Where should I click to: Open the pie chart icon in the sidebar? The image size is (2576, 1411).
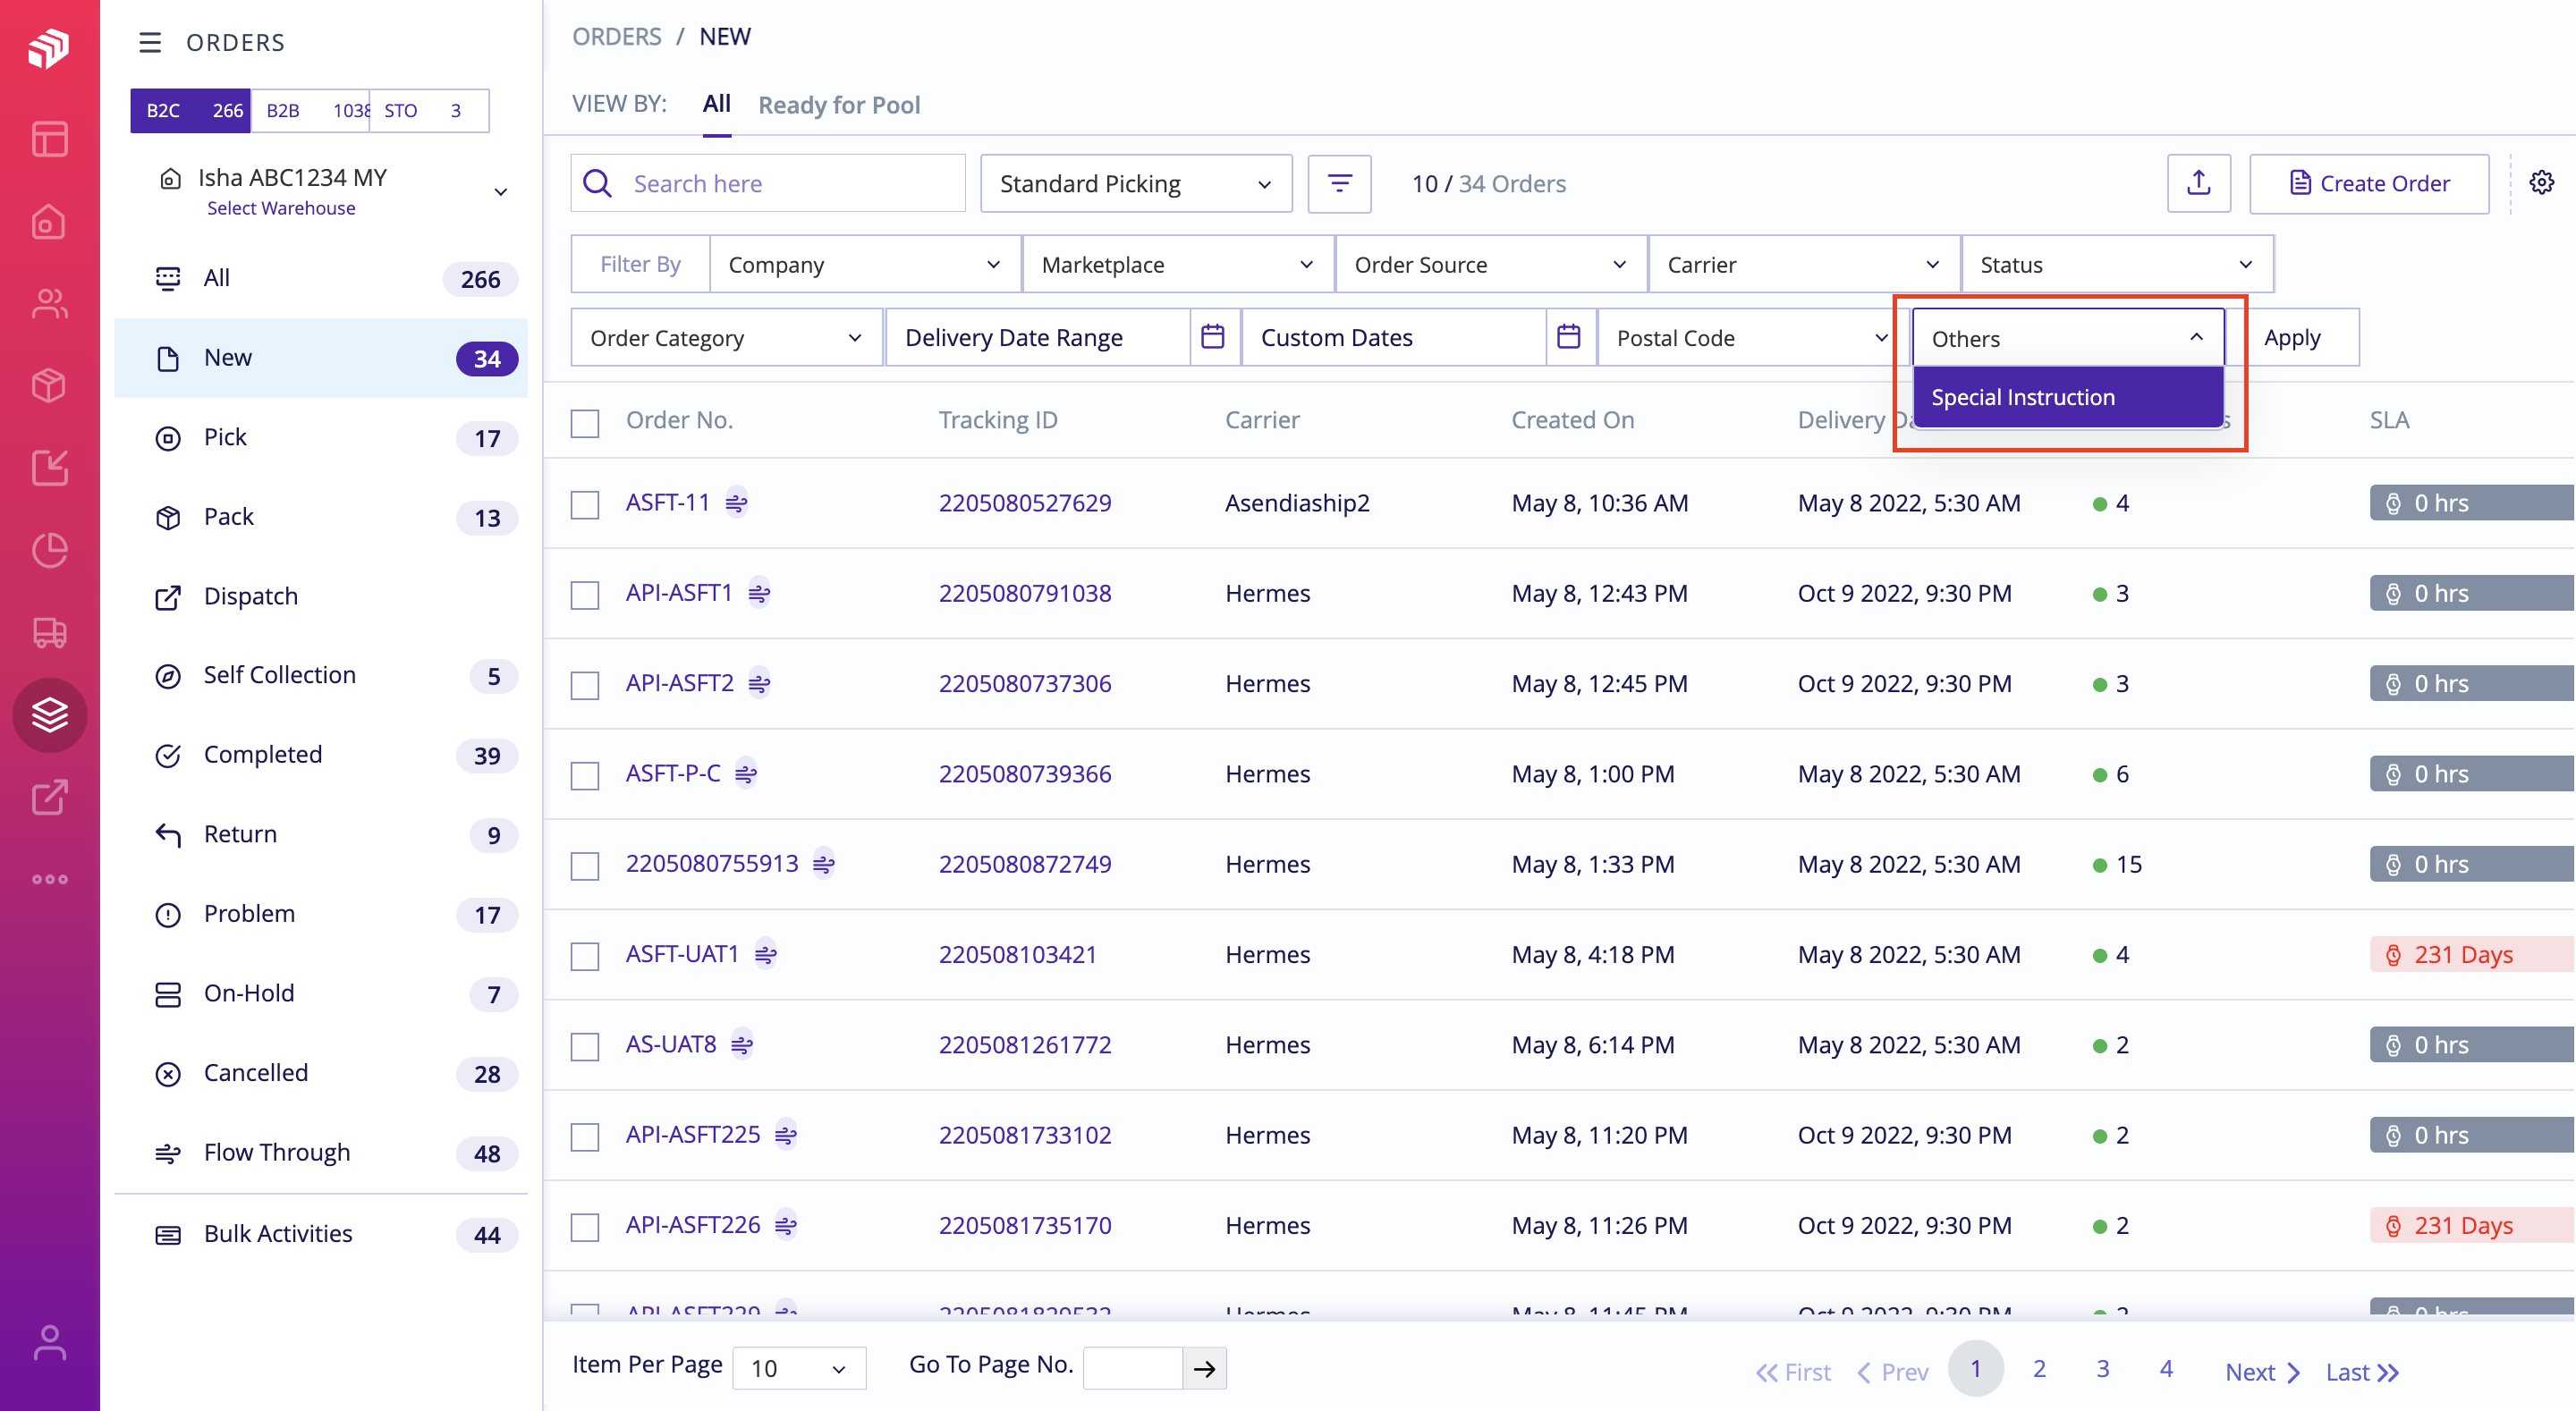tap(49, 550)
